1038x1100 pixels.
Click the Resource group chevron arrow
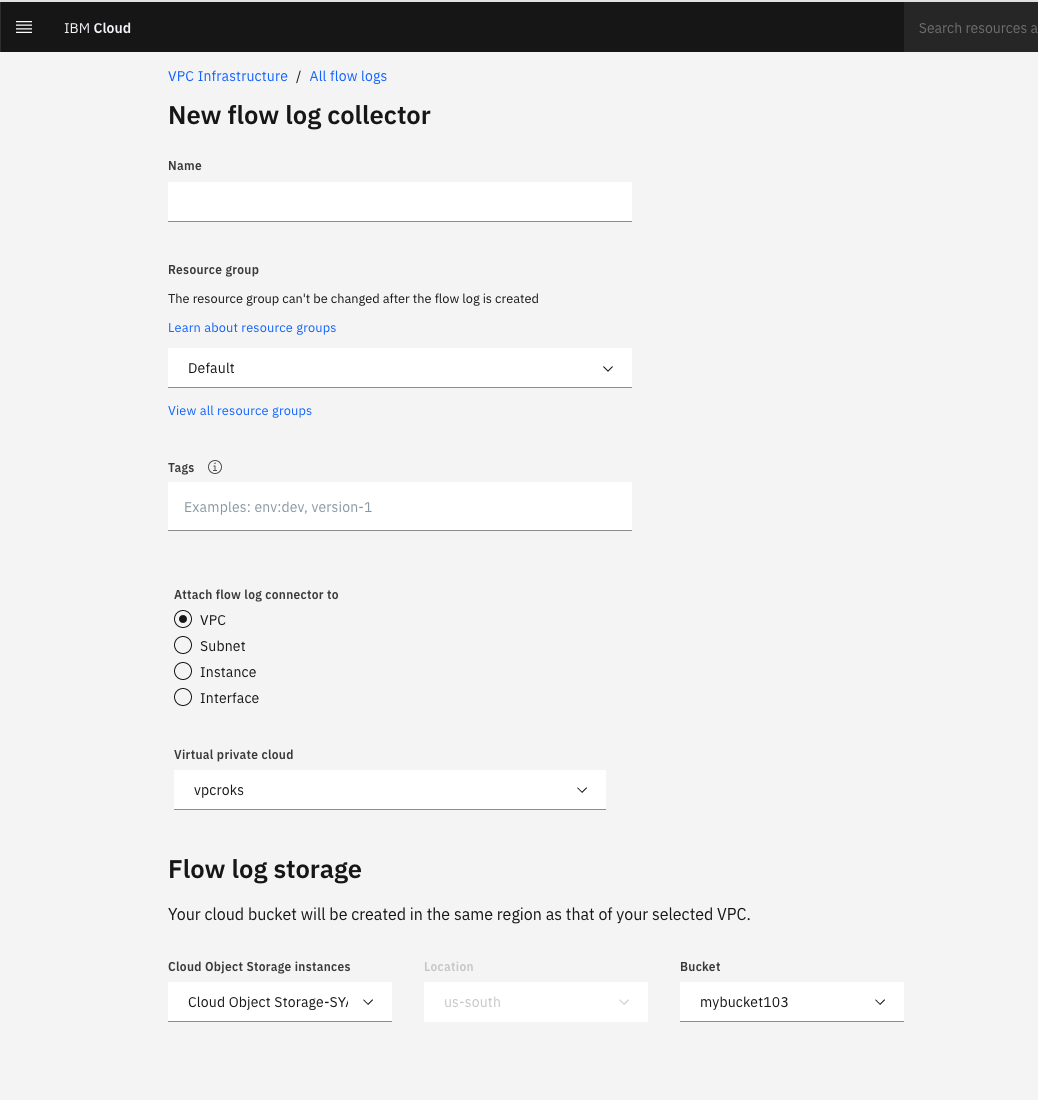(608, 368)
